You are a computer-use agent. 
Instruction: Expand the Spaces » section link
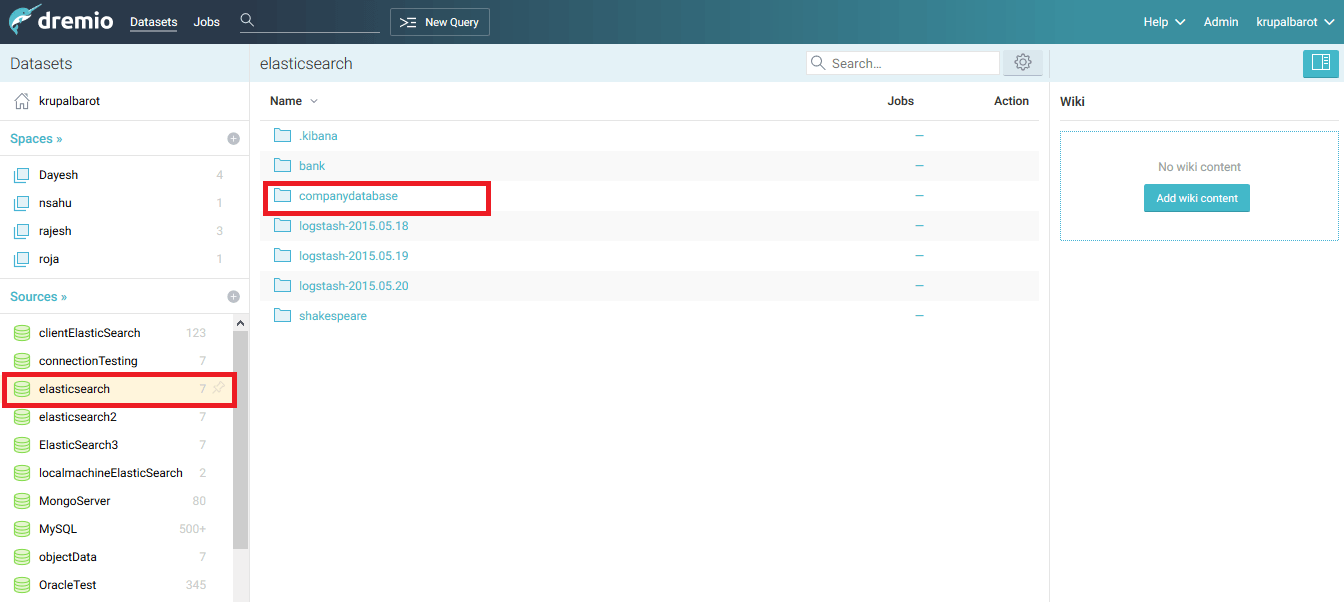click(36, 139)
